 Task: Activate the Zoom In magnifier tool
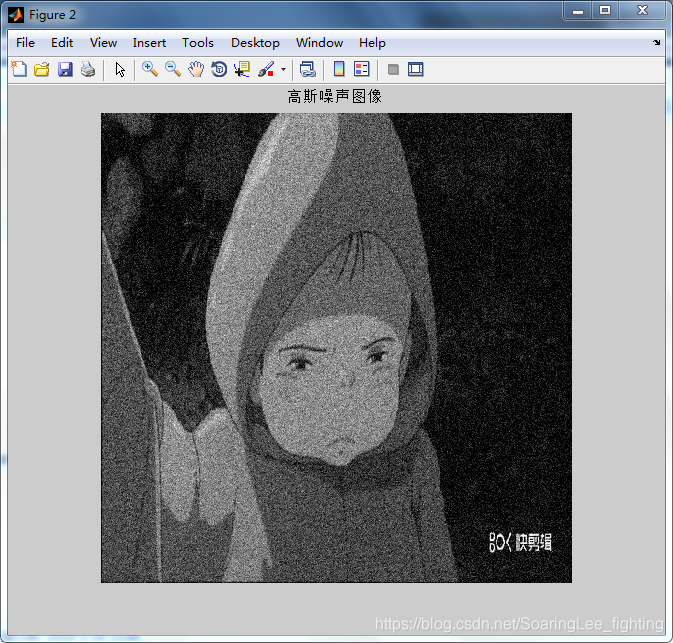click(x=150, y=69)
